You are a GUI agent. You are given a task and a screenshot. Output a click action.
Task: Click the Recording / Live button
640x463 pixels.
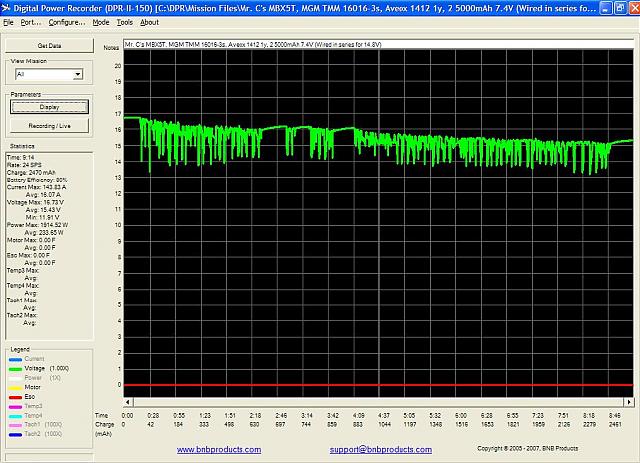[x=49, y=125]
